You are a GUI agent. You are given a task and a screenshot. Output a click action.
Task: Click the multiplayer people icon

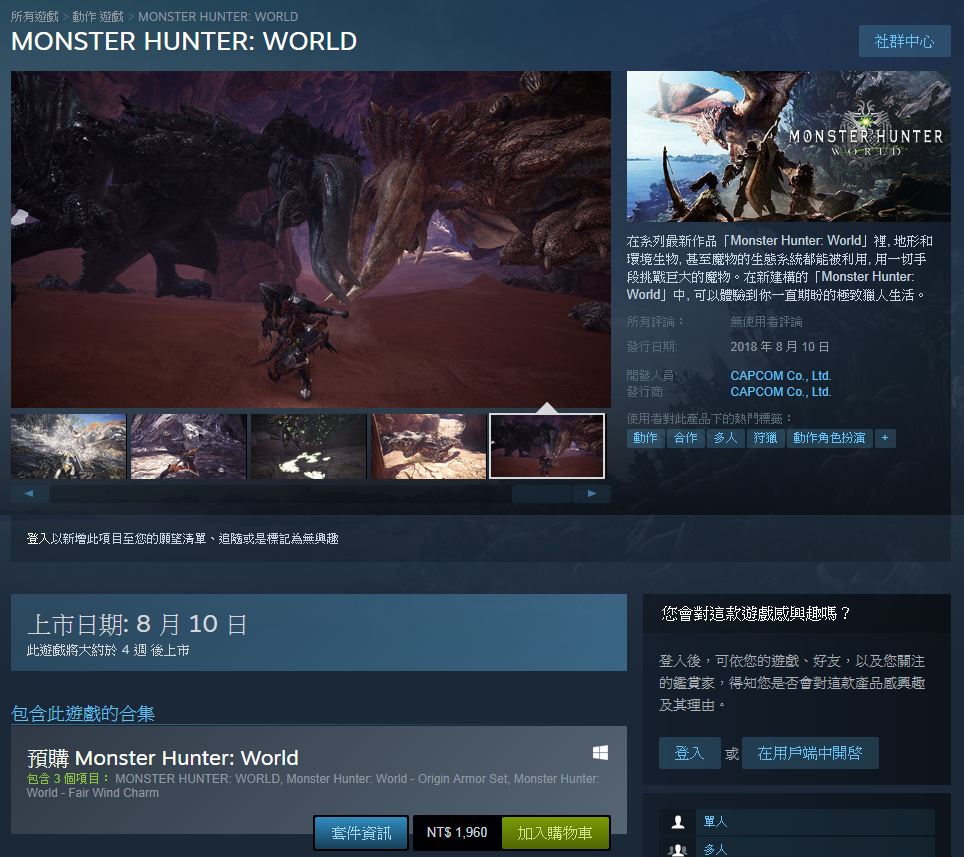(678, 850)
